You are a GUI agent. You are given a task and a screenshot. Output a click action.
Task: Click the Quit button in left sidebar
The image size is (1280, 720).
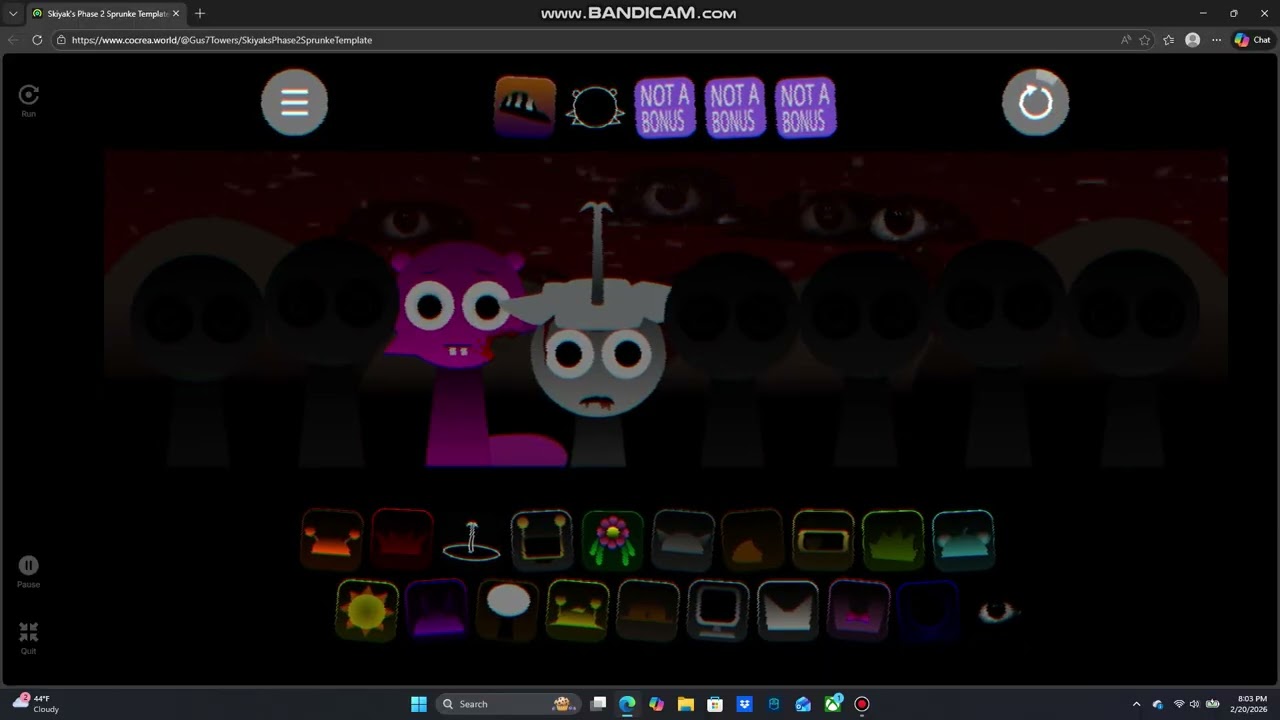tap(28, 638)
